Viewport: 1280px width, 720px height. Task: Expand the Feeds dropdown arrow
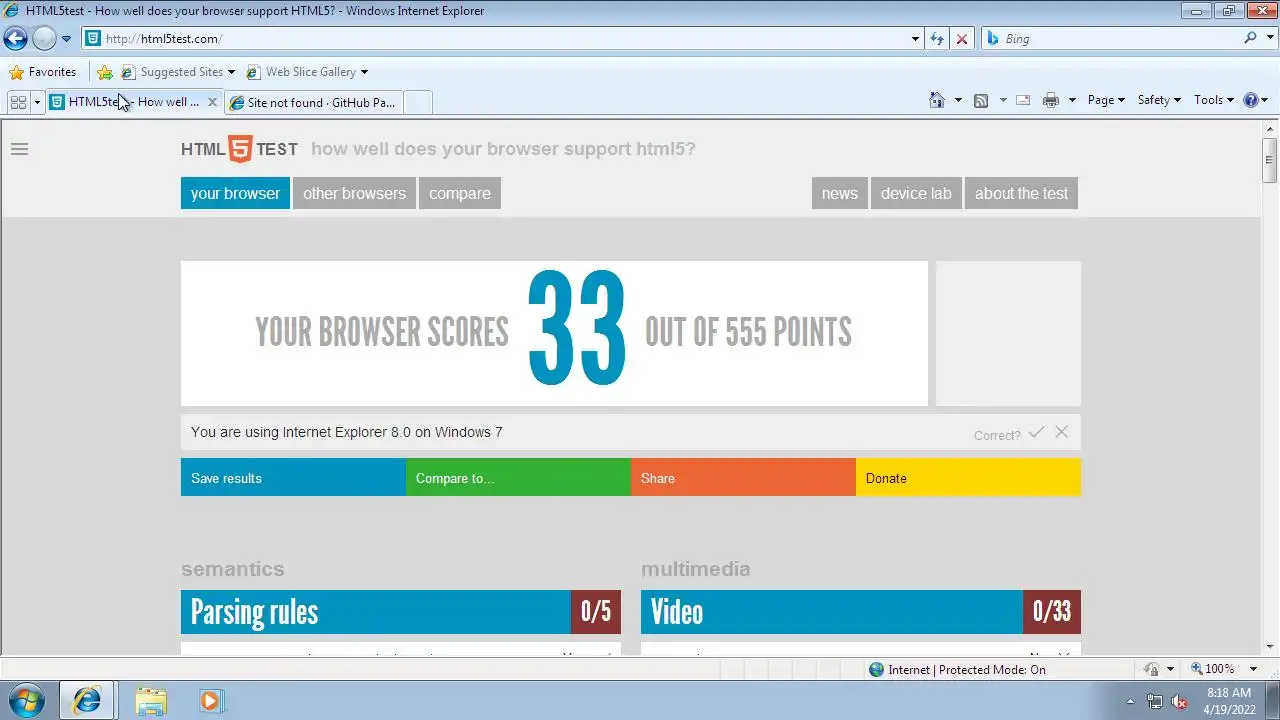tap(1003, 100)
